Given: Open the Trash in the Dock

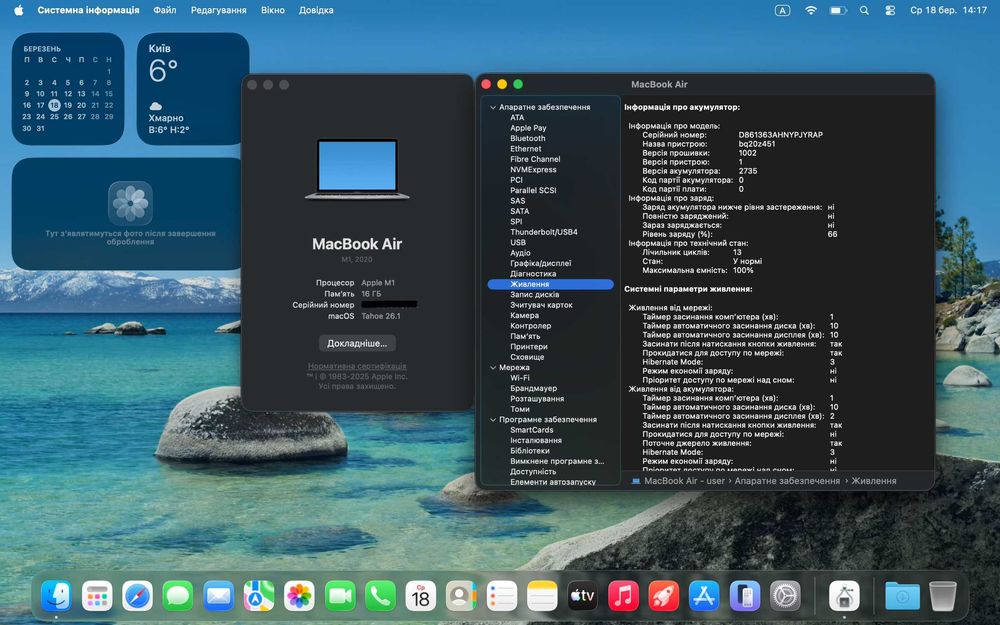Looking at the screenshot, I should click(x=943, y=596).
